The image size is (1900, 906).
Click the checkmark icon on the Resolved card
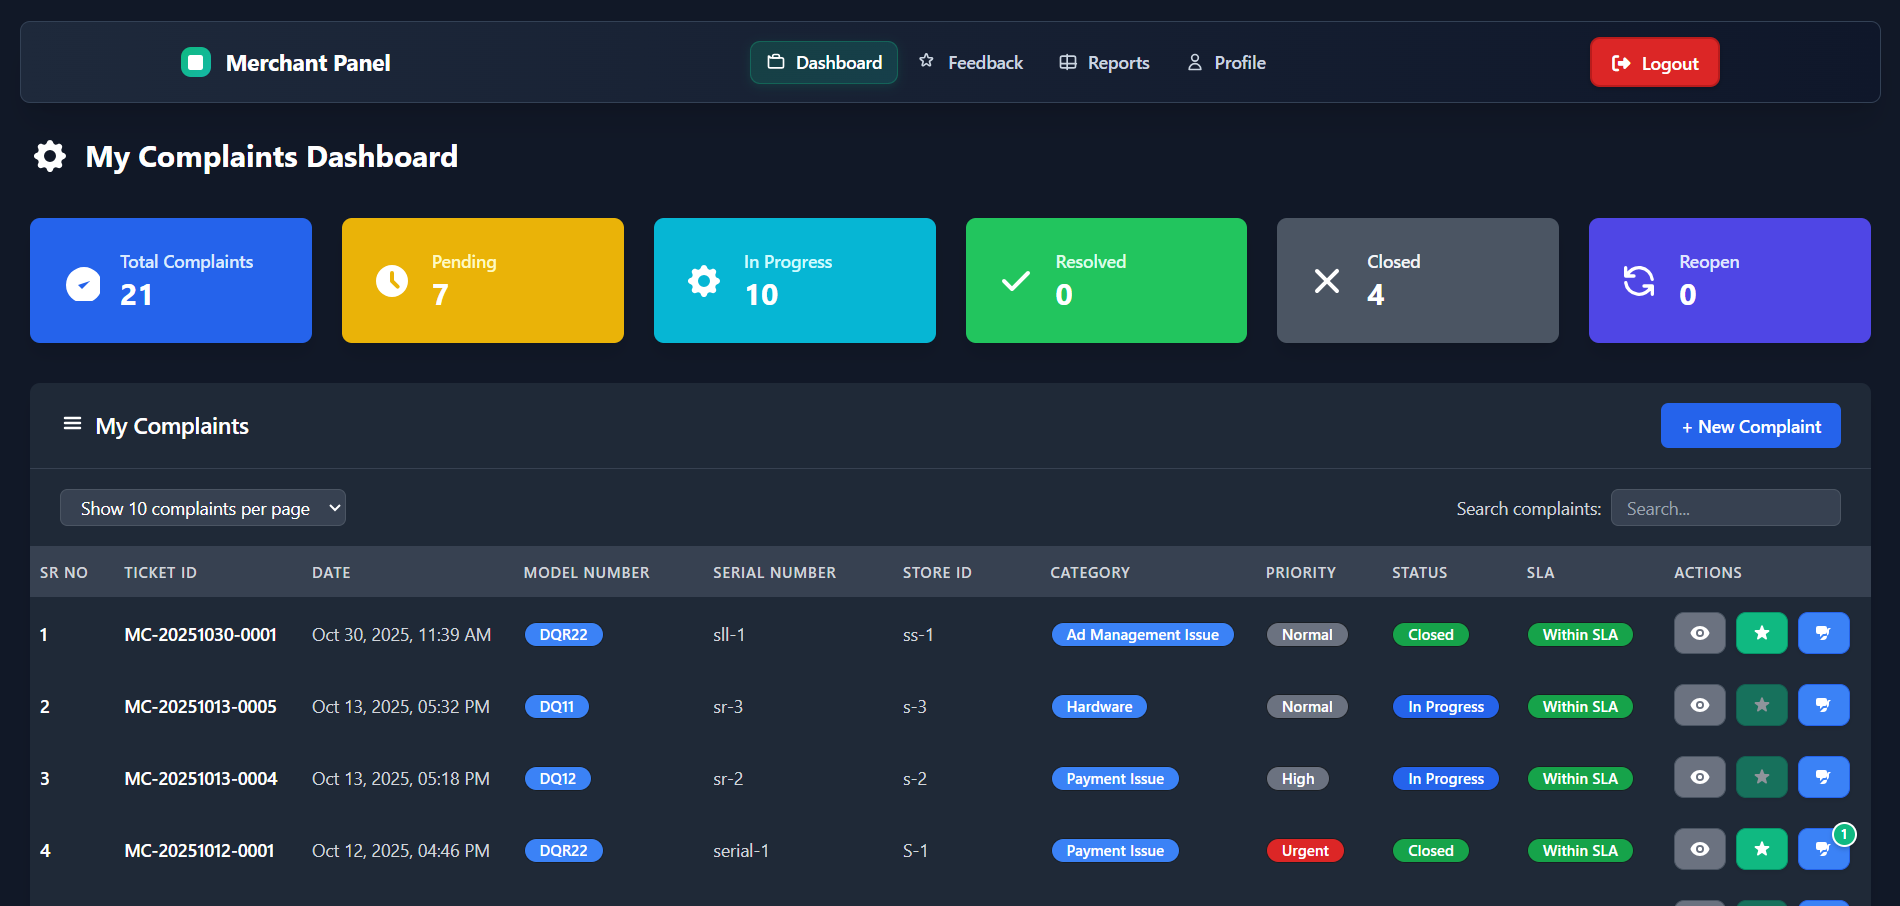pos(1015,281)
